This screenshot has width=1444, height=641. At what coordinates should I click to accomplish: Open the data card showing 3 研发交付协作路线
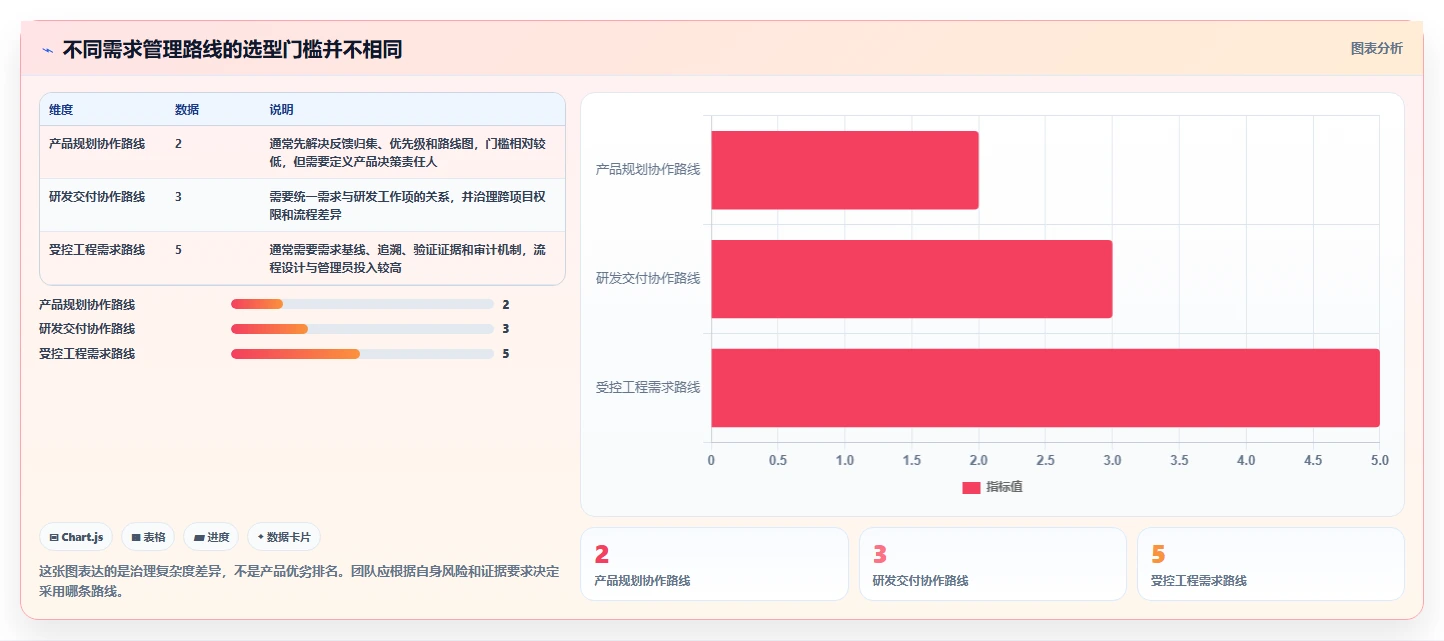(993, 564)
